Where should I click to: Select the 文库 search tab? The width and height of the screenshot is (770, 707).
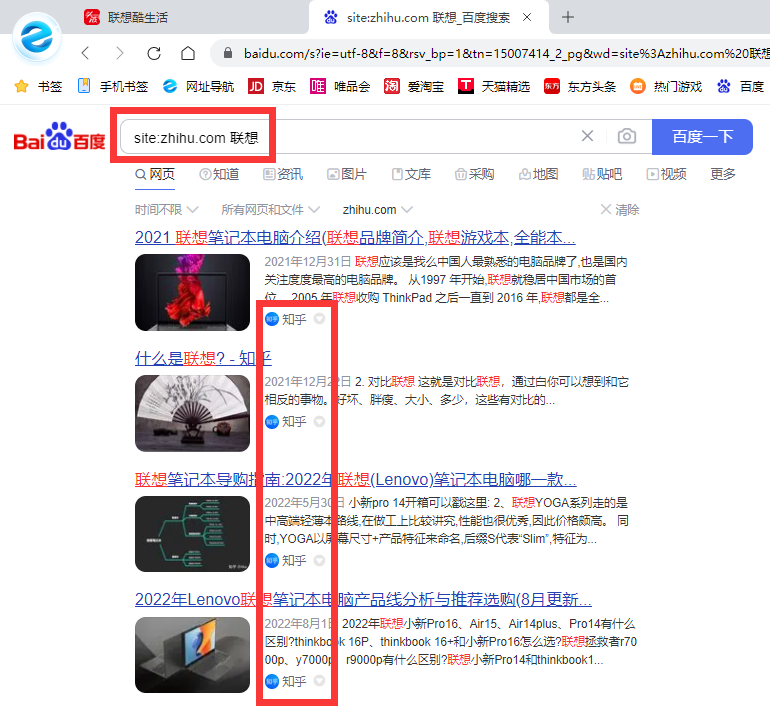411,174
